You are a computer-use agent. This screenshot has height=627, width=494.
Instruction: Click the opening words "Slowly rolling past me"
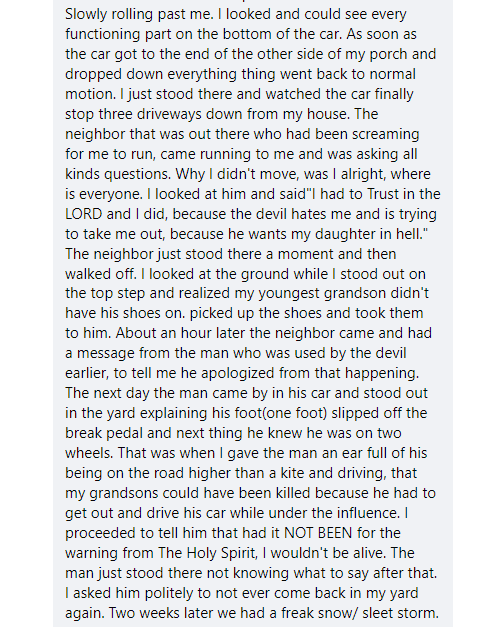point(139,14)
